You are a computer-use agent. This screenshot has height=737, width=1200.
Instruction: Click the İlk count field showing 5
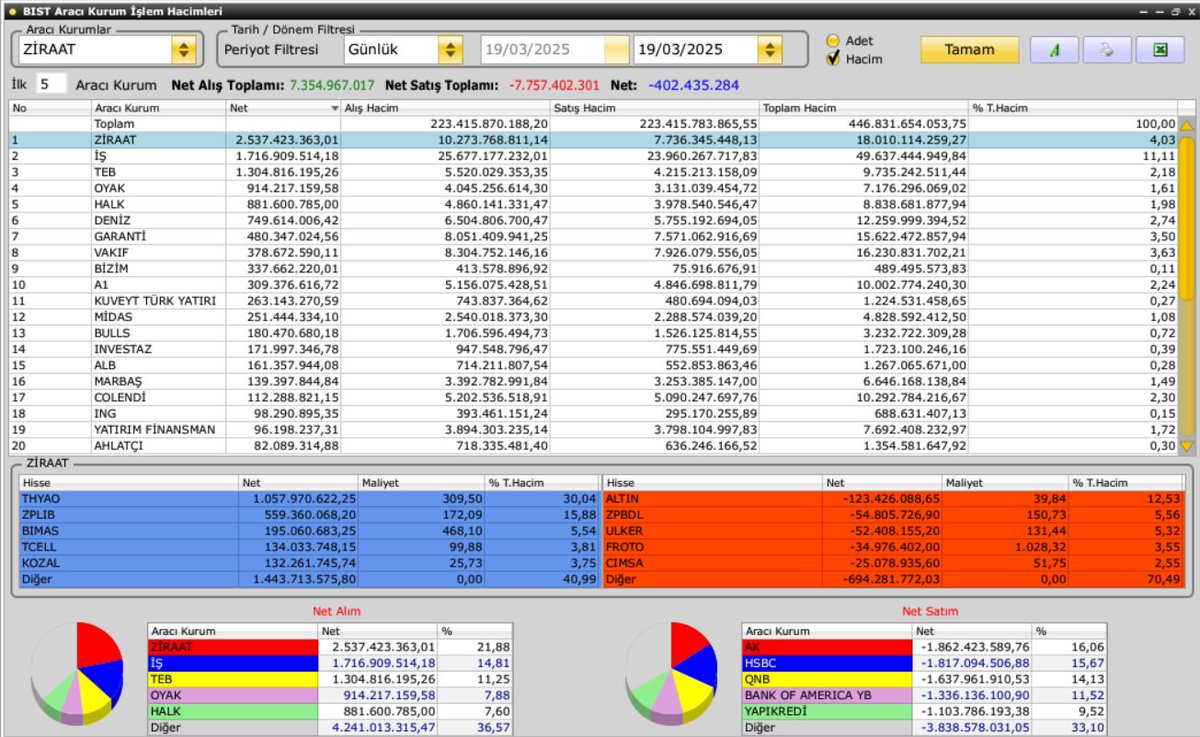[52, 85]
